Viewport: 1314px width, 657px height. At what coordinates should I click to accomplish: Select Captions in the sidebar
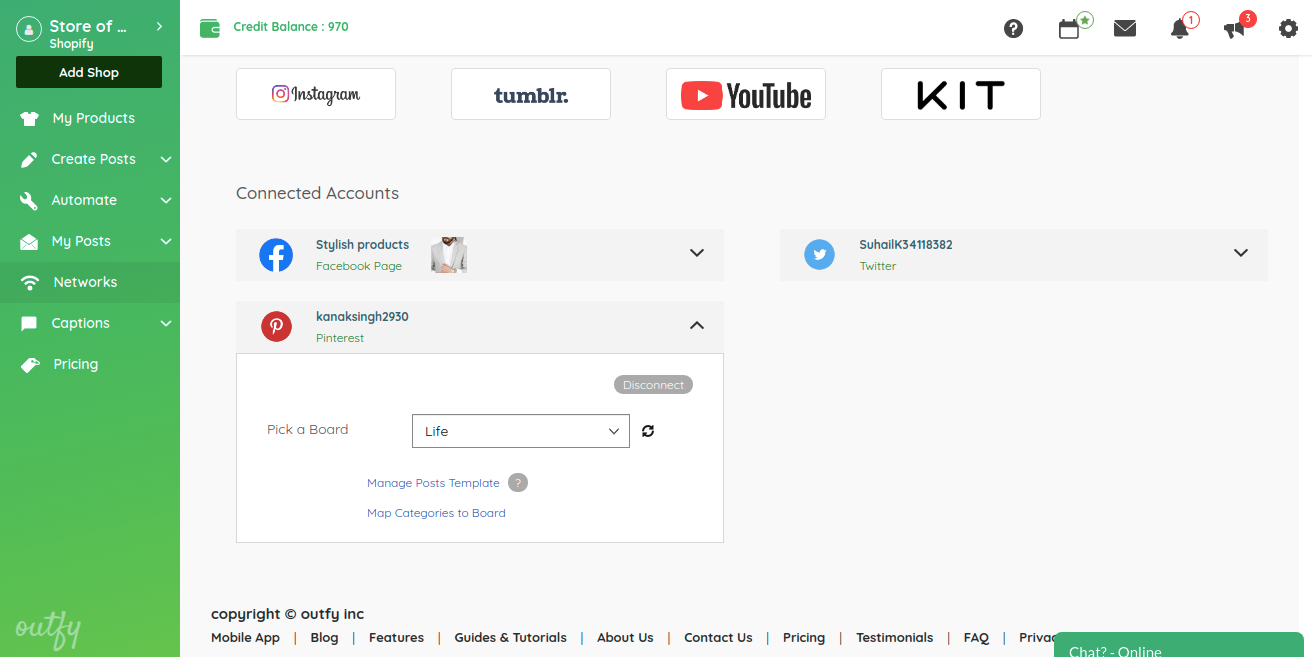click(80, 323)
